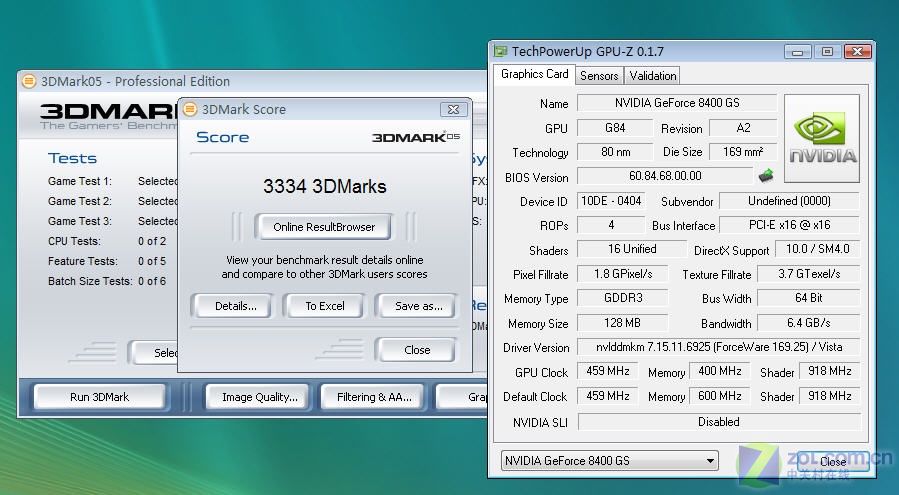899x495 pixels.
Task: Click the CPU Tests label in 3DMark05
Action: [74, 241]
